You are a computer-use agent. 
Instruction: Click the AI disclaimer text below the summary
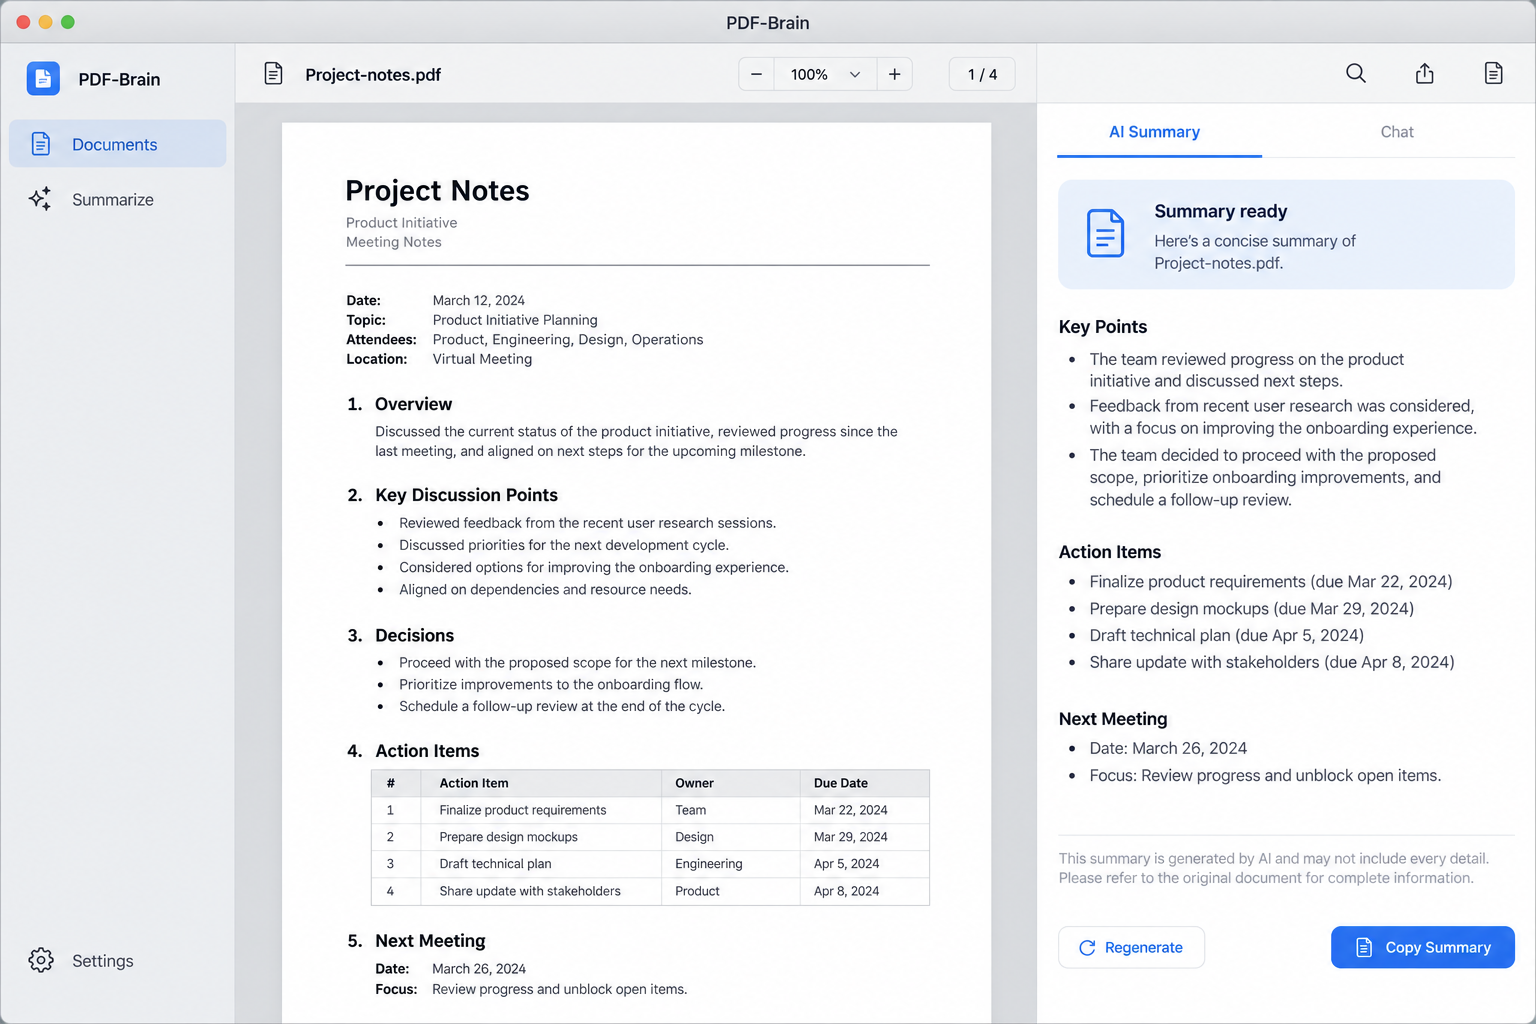point(1274,868)
